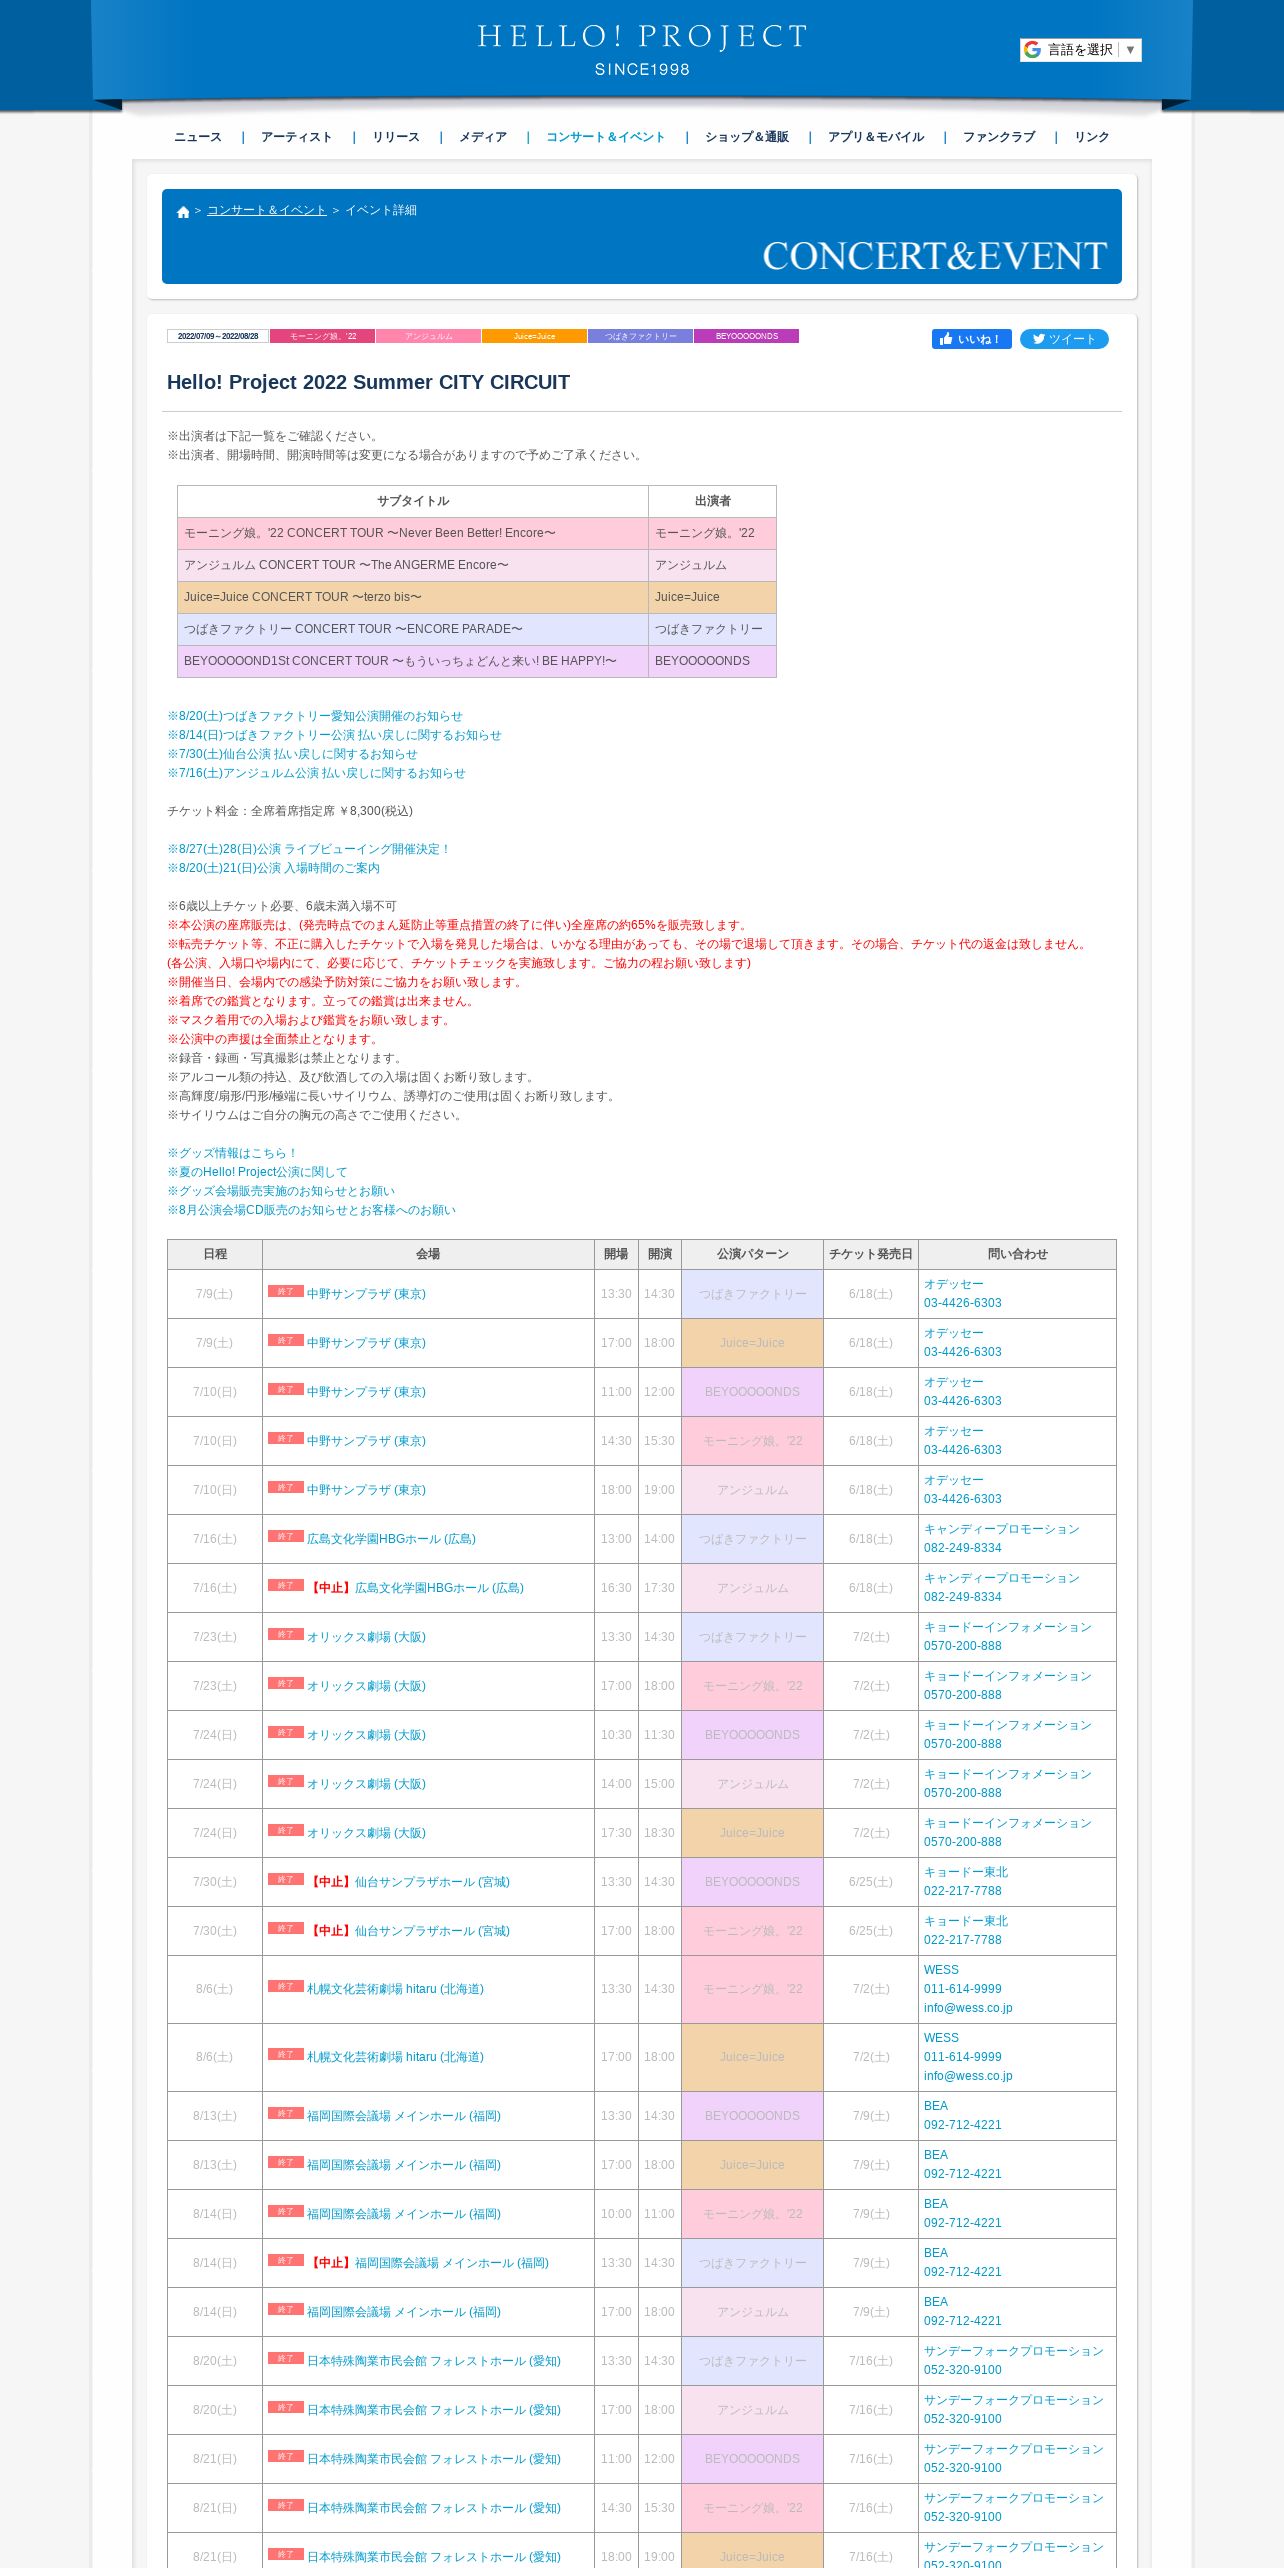Open 8/14 つばきファクトリー公演払い戻し notice link

(334, 735)
